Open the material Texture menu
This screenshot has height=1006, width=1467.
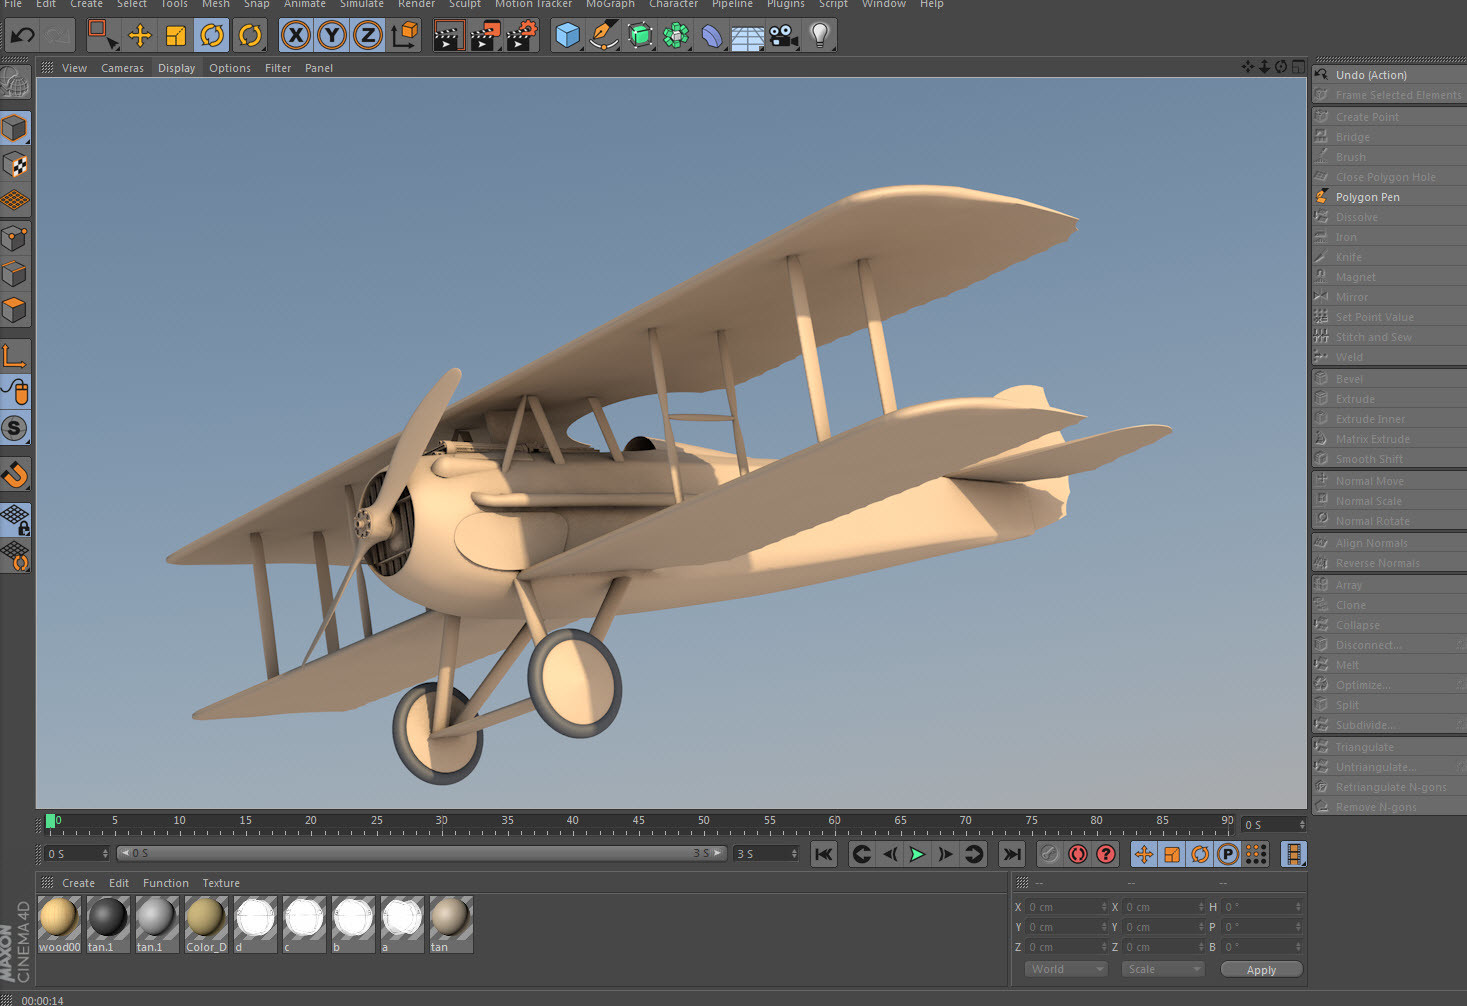click(x=221, y=883)
